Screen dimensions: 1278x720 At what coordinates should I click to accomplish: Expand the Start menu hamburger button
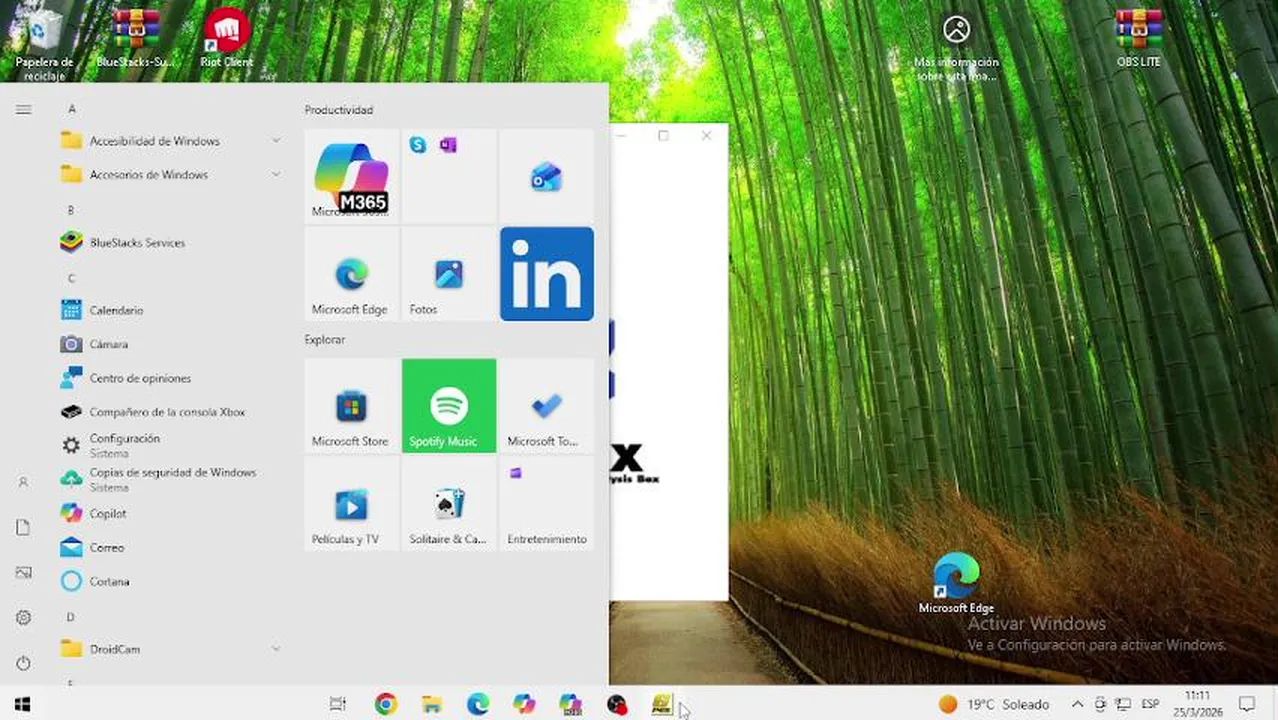coord(23,109)
